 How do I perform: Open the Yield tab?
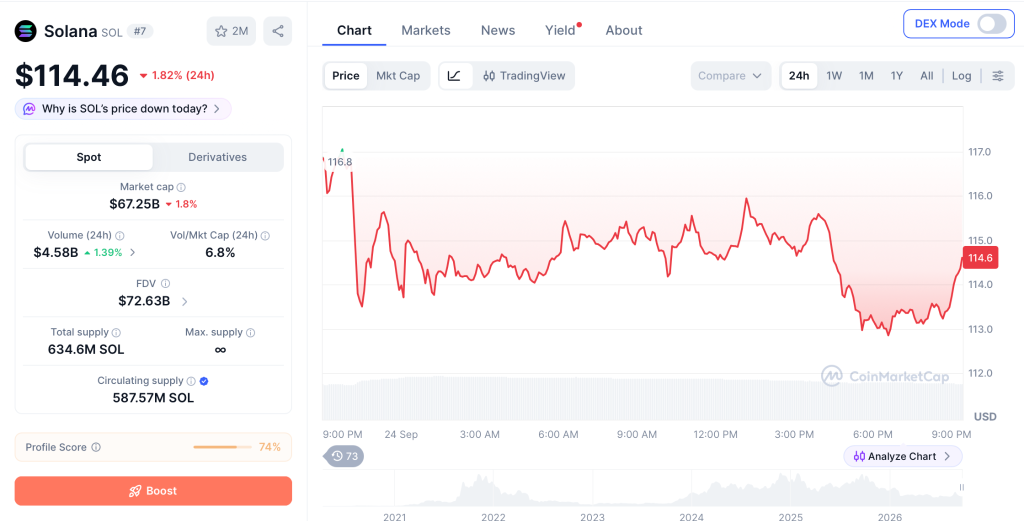560,31
